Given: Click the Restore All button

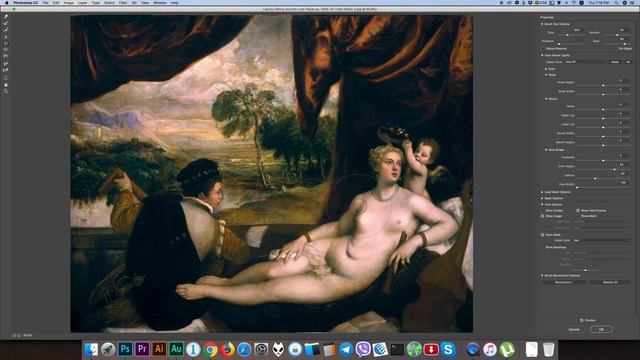Looking at the screenshot, I should [610, 282].
